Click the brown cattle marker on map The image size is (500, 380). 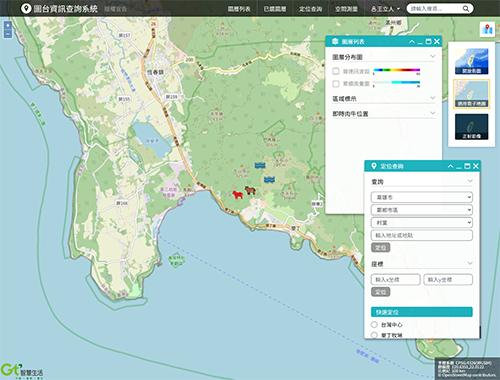250,190
